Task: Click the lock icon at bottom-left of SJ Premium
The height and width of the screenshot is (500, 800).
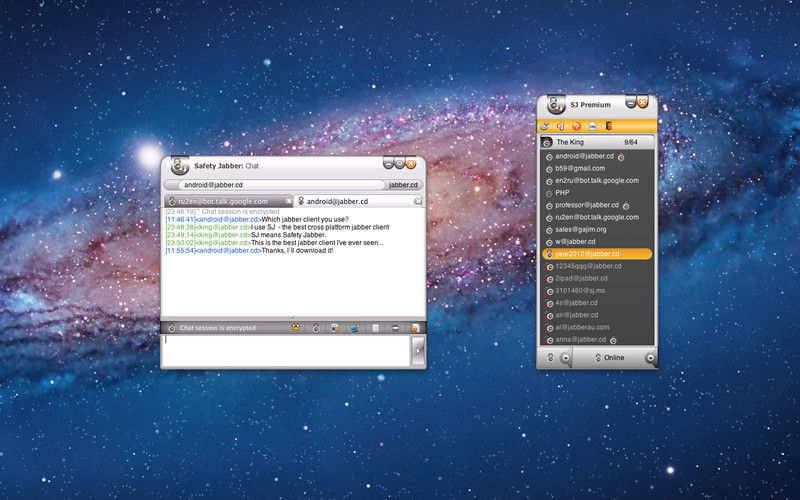Action: coord(551,357)
